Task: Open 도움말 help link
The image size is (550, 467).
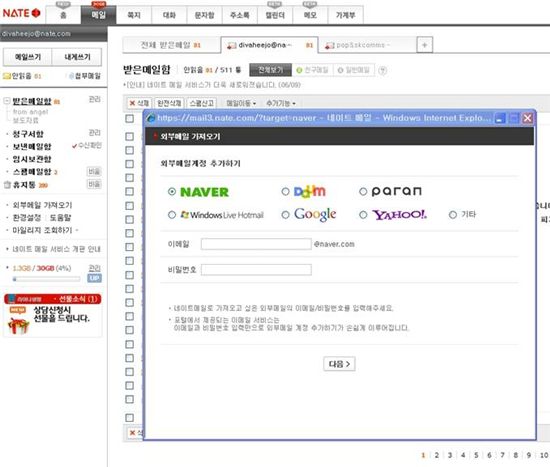Action: click(x=60, y=218)
